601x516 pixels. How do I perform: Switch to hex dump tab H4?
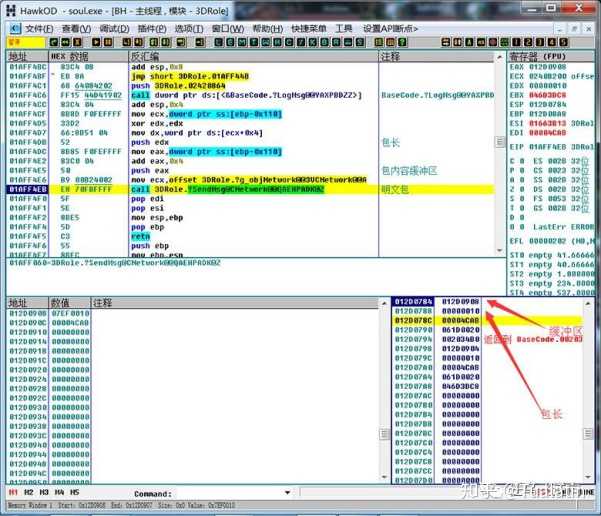[59, 492]
